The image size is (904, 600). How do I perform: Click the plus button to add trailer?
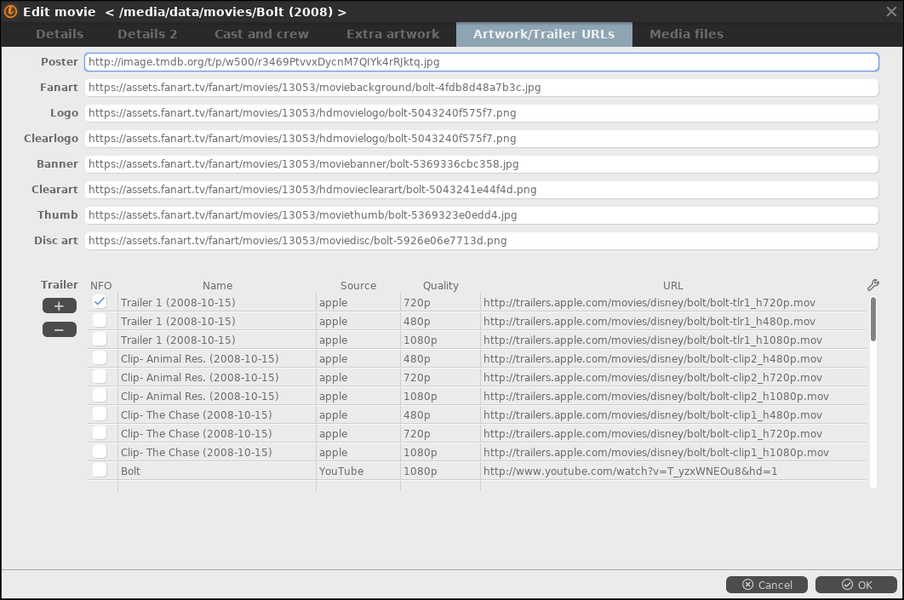[59, 306]
